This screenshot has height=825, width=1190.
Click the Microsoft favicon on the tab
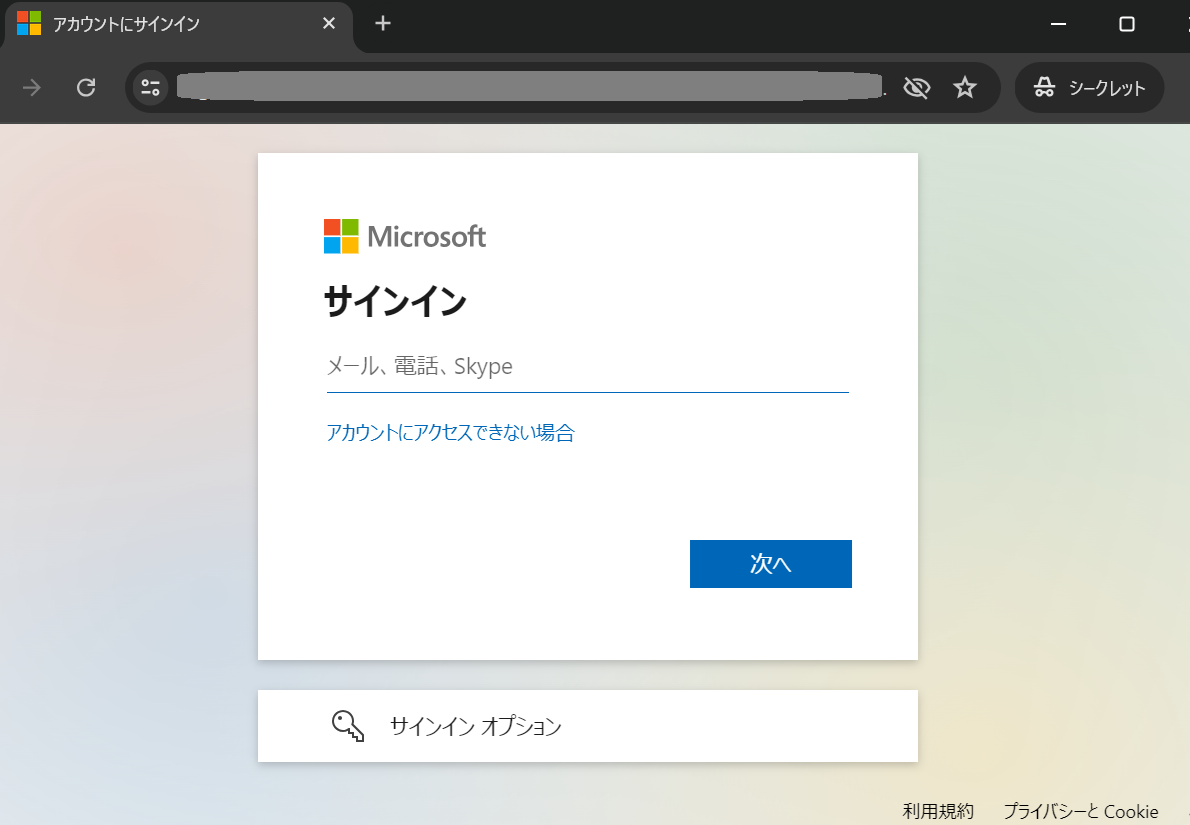coord(29,24)
